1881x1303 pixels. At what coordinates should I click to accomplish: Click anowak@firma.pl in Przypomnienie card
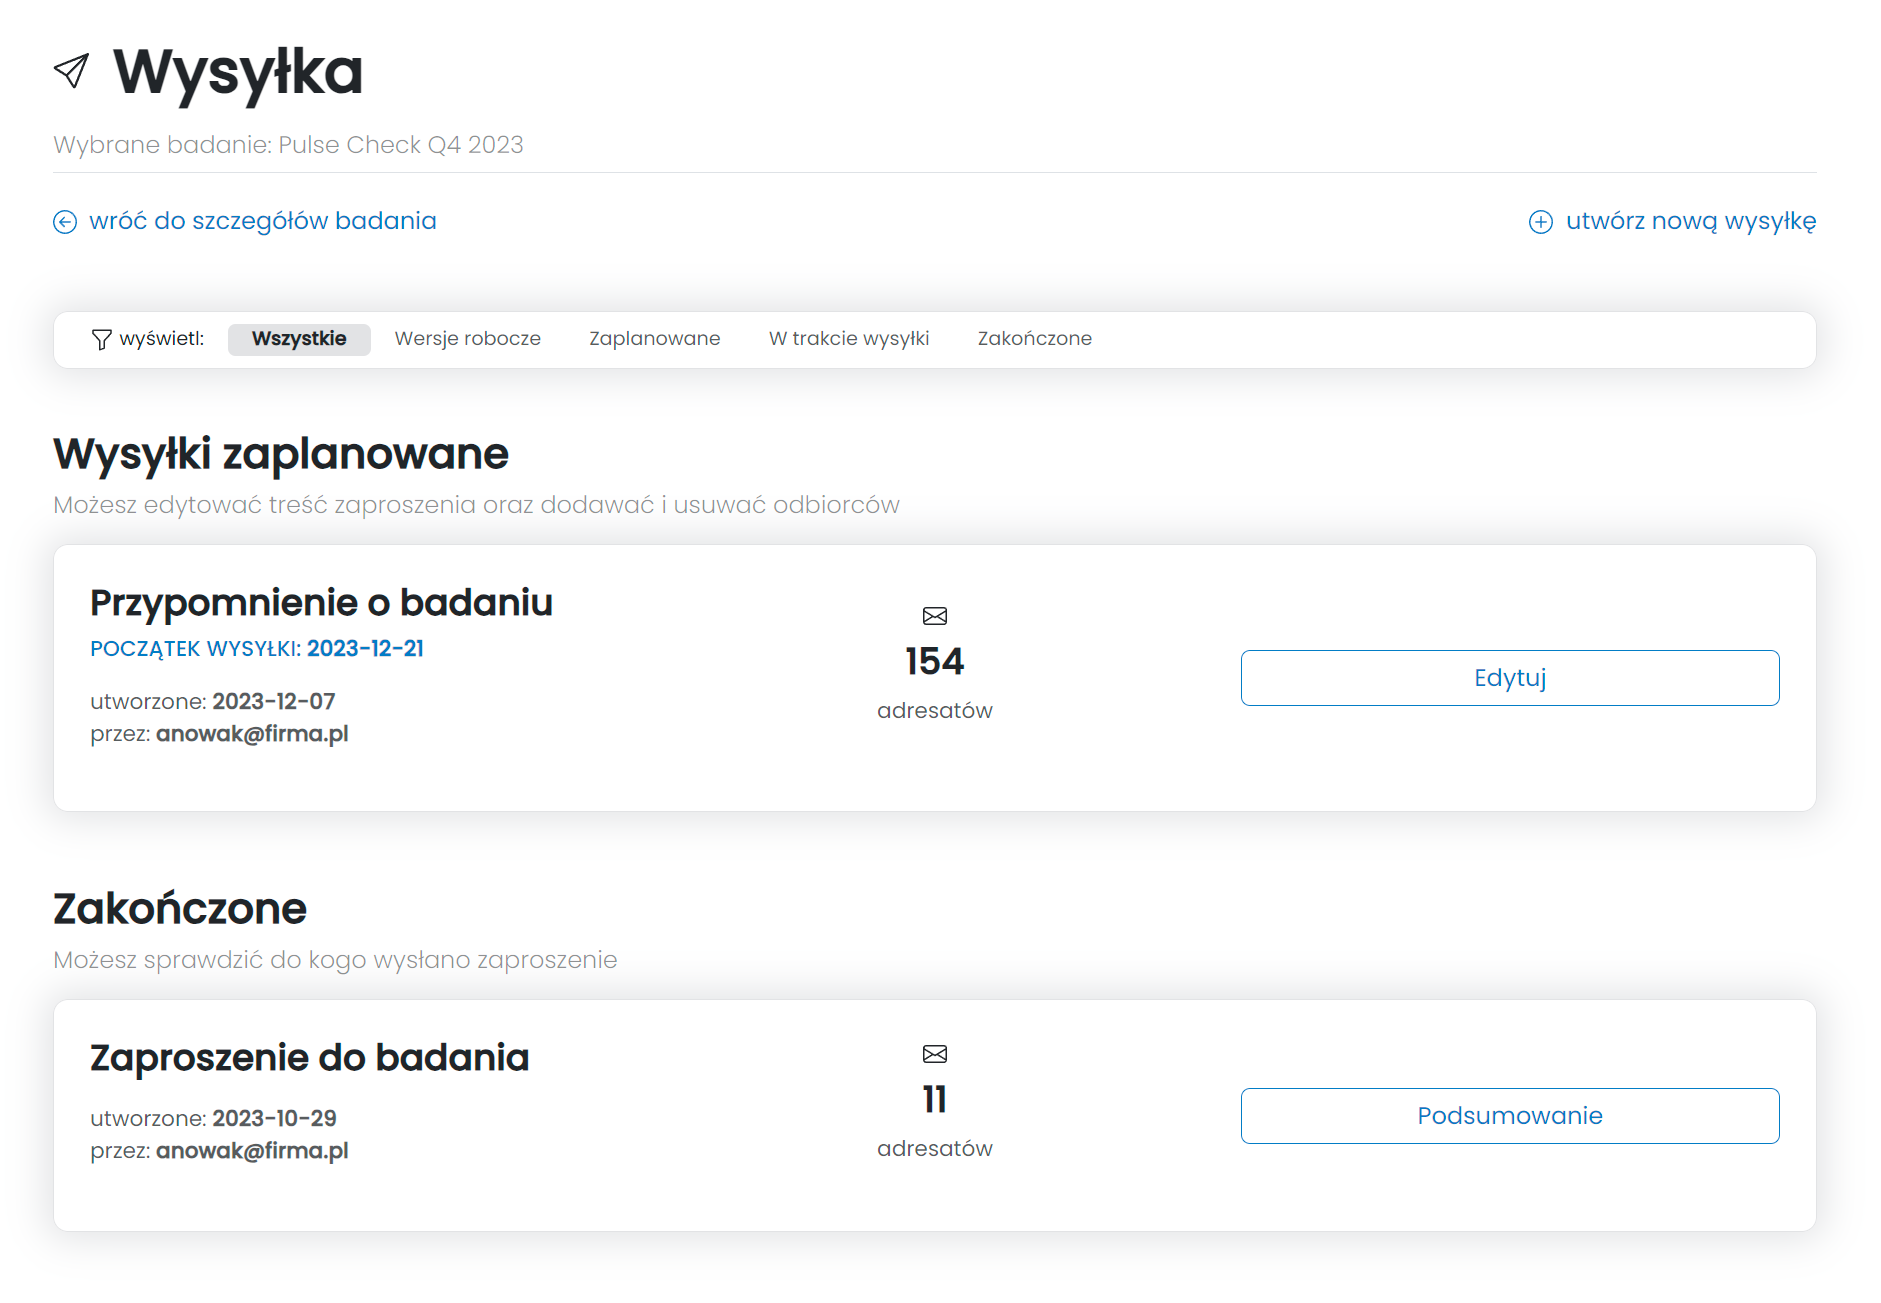pos(252,734)
